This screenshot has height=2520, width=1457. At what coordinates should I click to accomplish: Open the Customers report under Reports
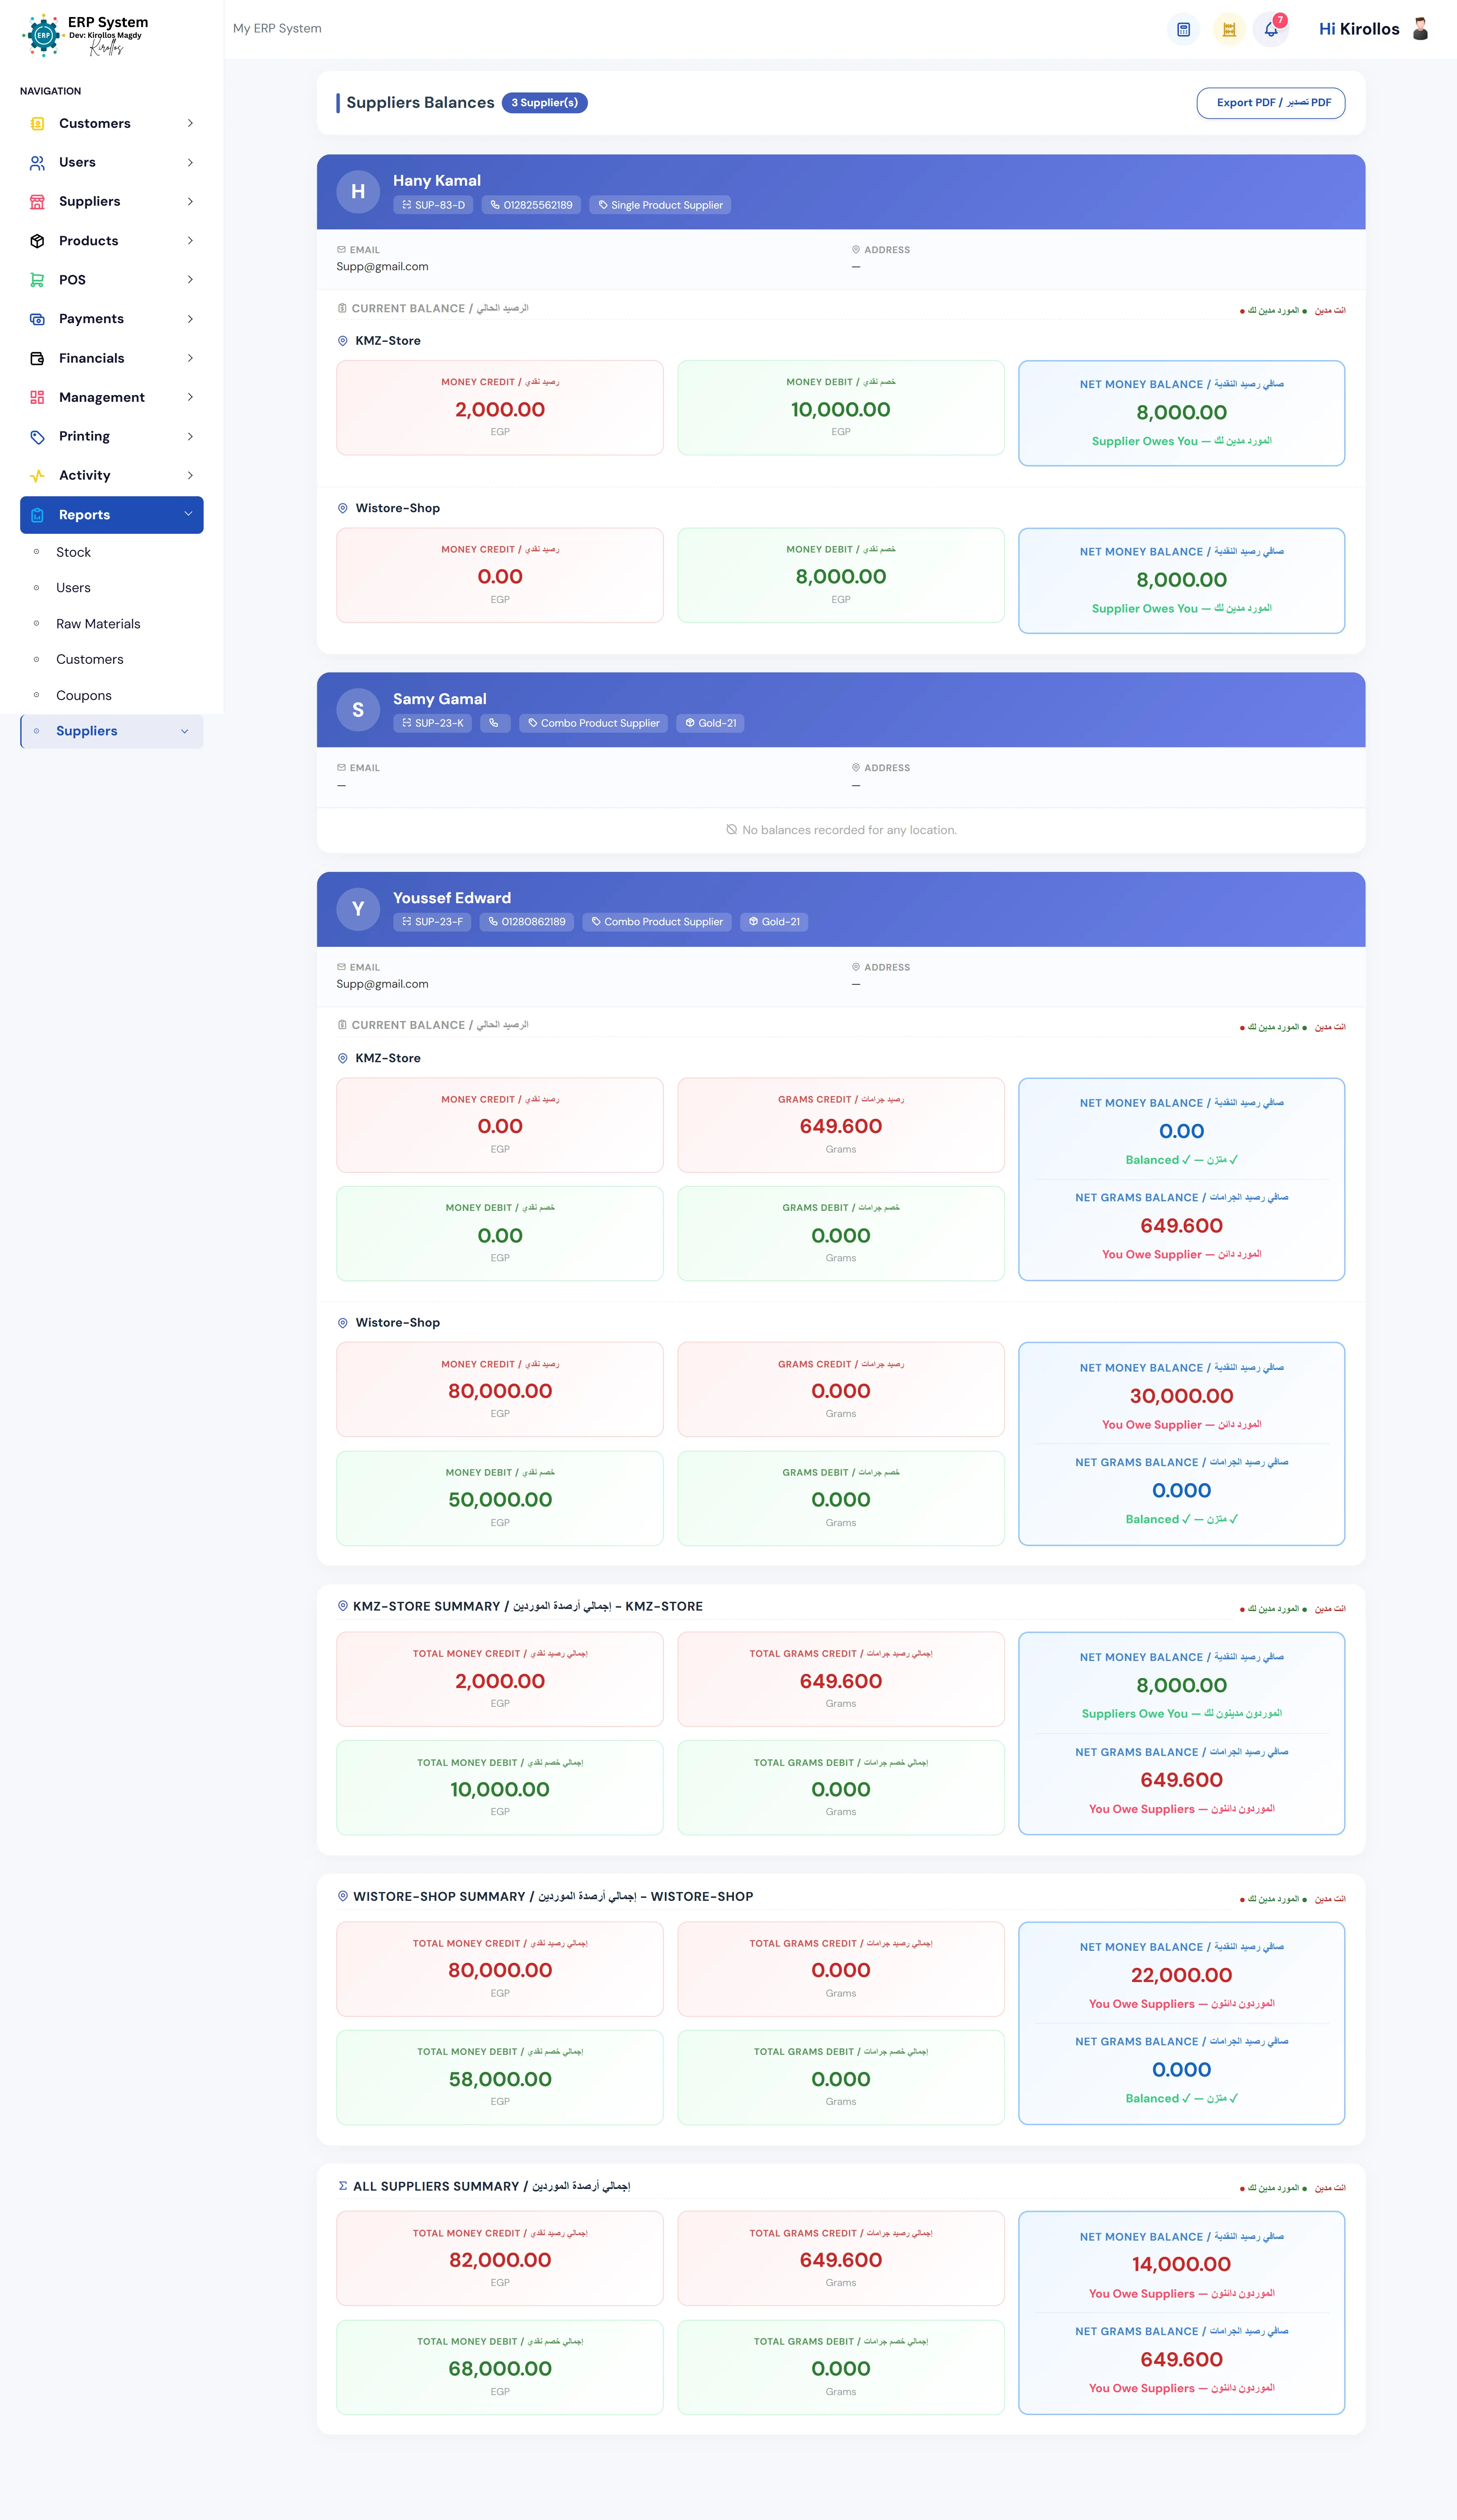point(90,660)
